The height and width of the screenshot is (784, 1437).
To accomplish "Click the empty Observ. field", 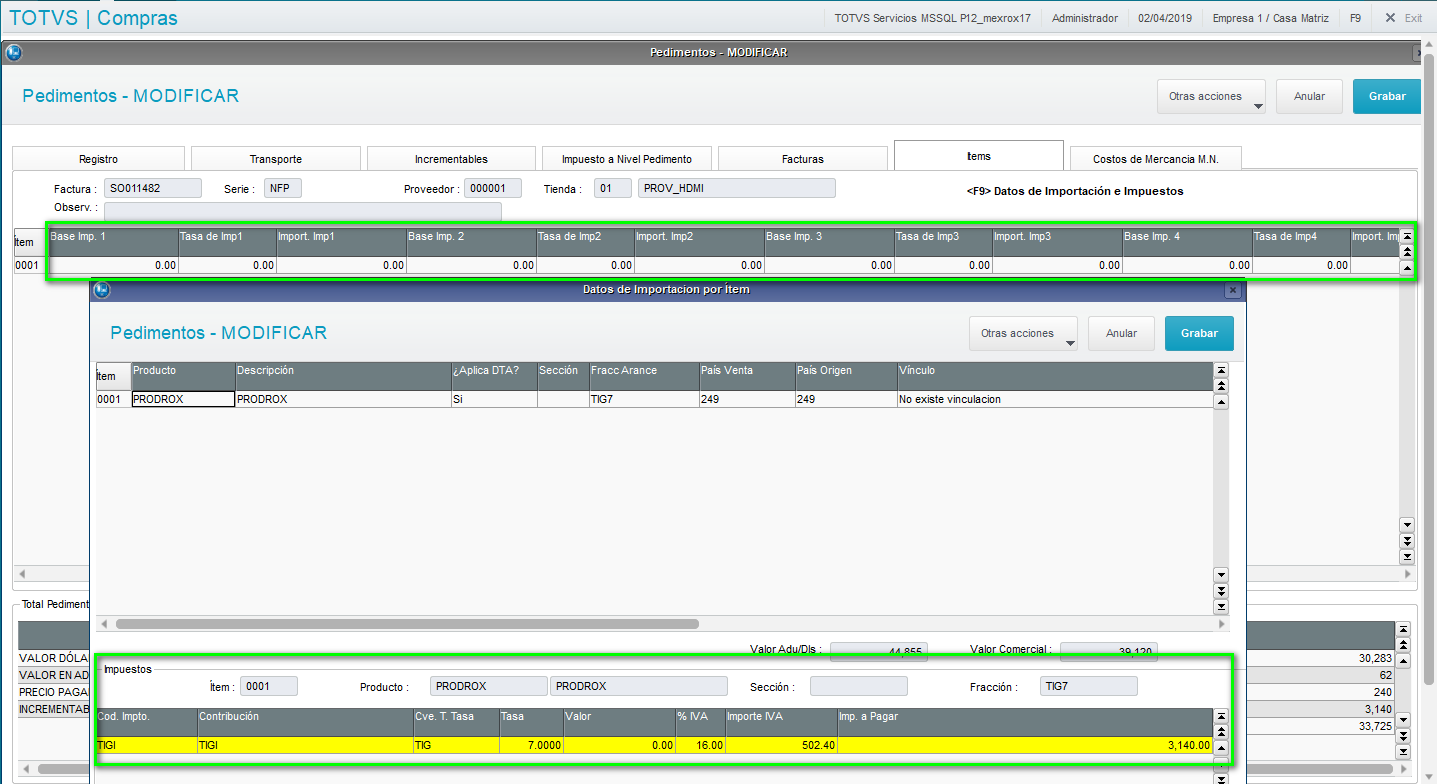I will [x=303, y=210].
